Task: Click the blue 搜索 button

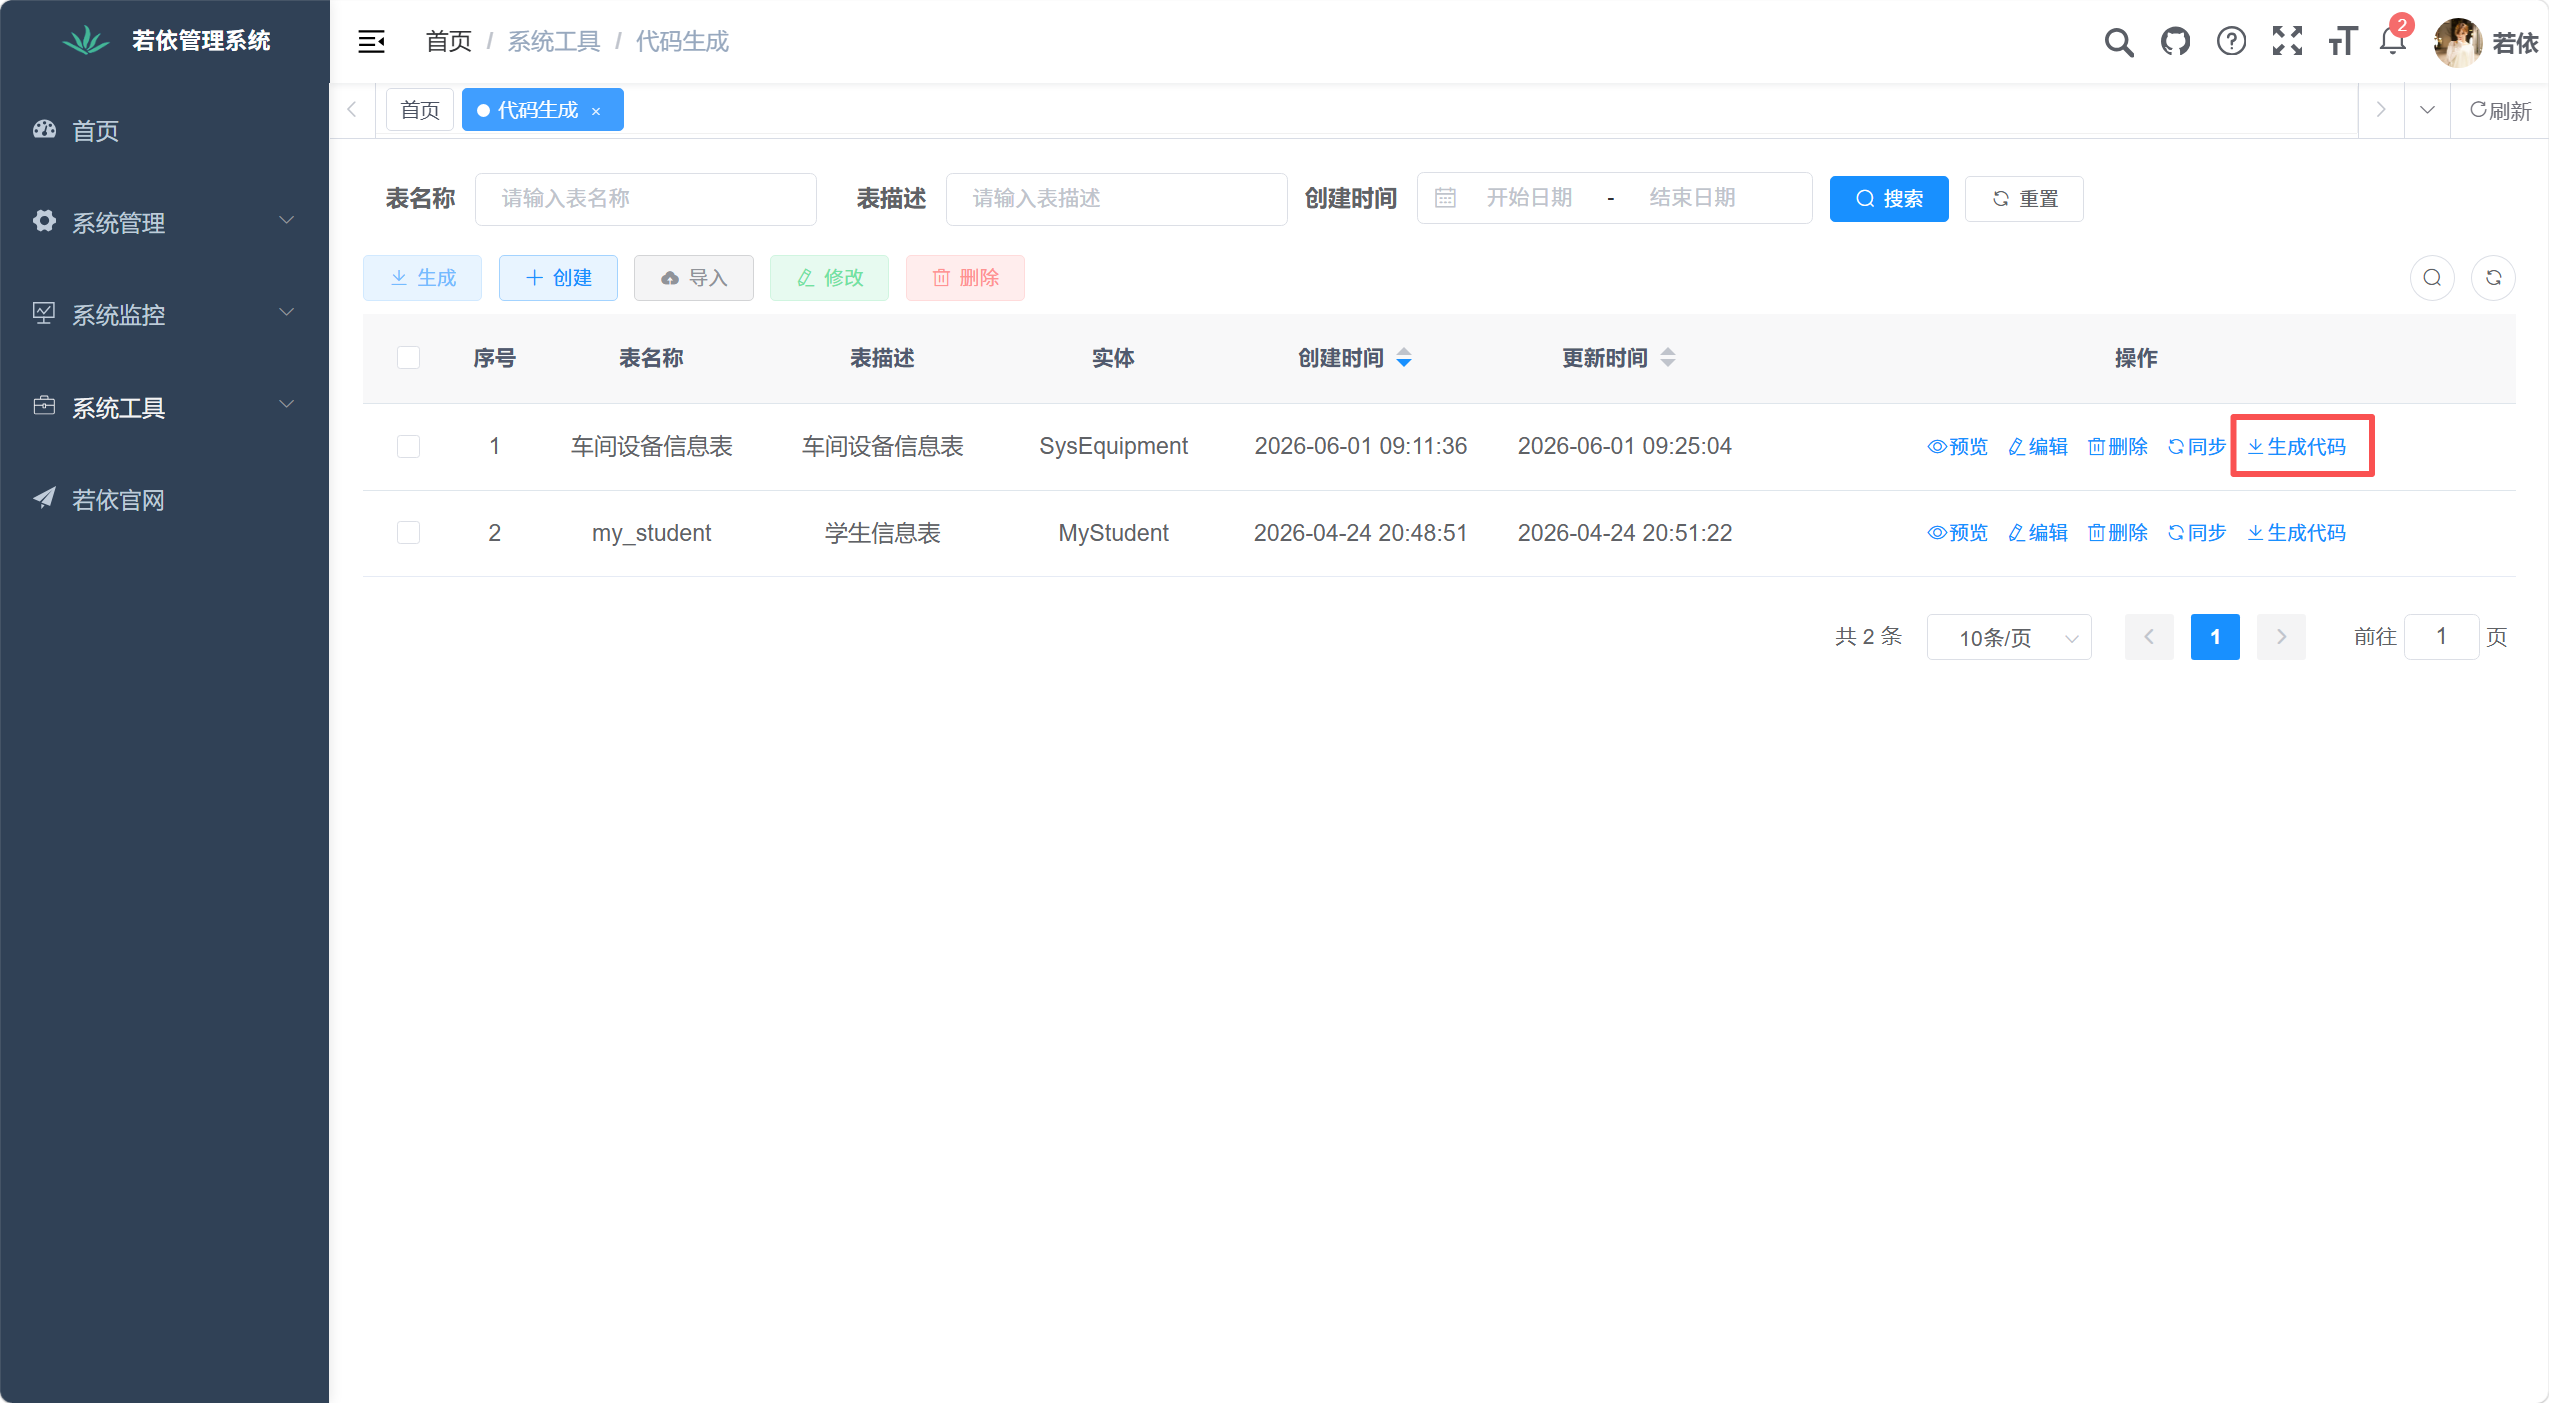Action: (1889, 199)
